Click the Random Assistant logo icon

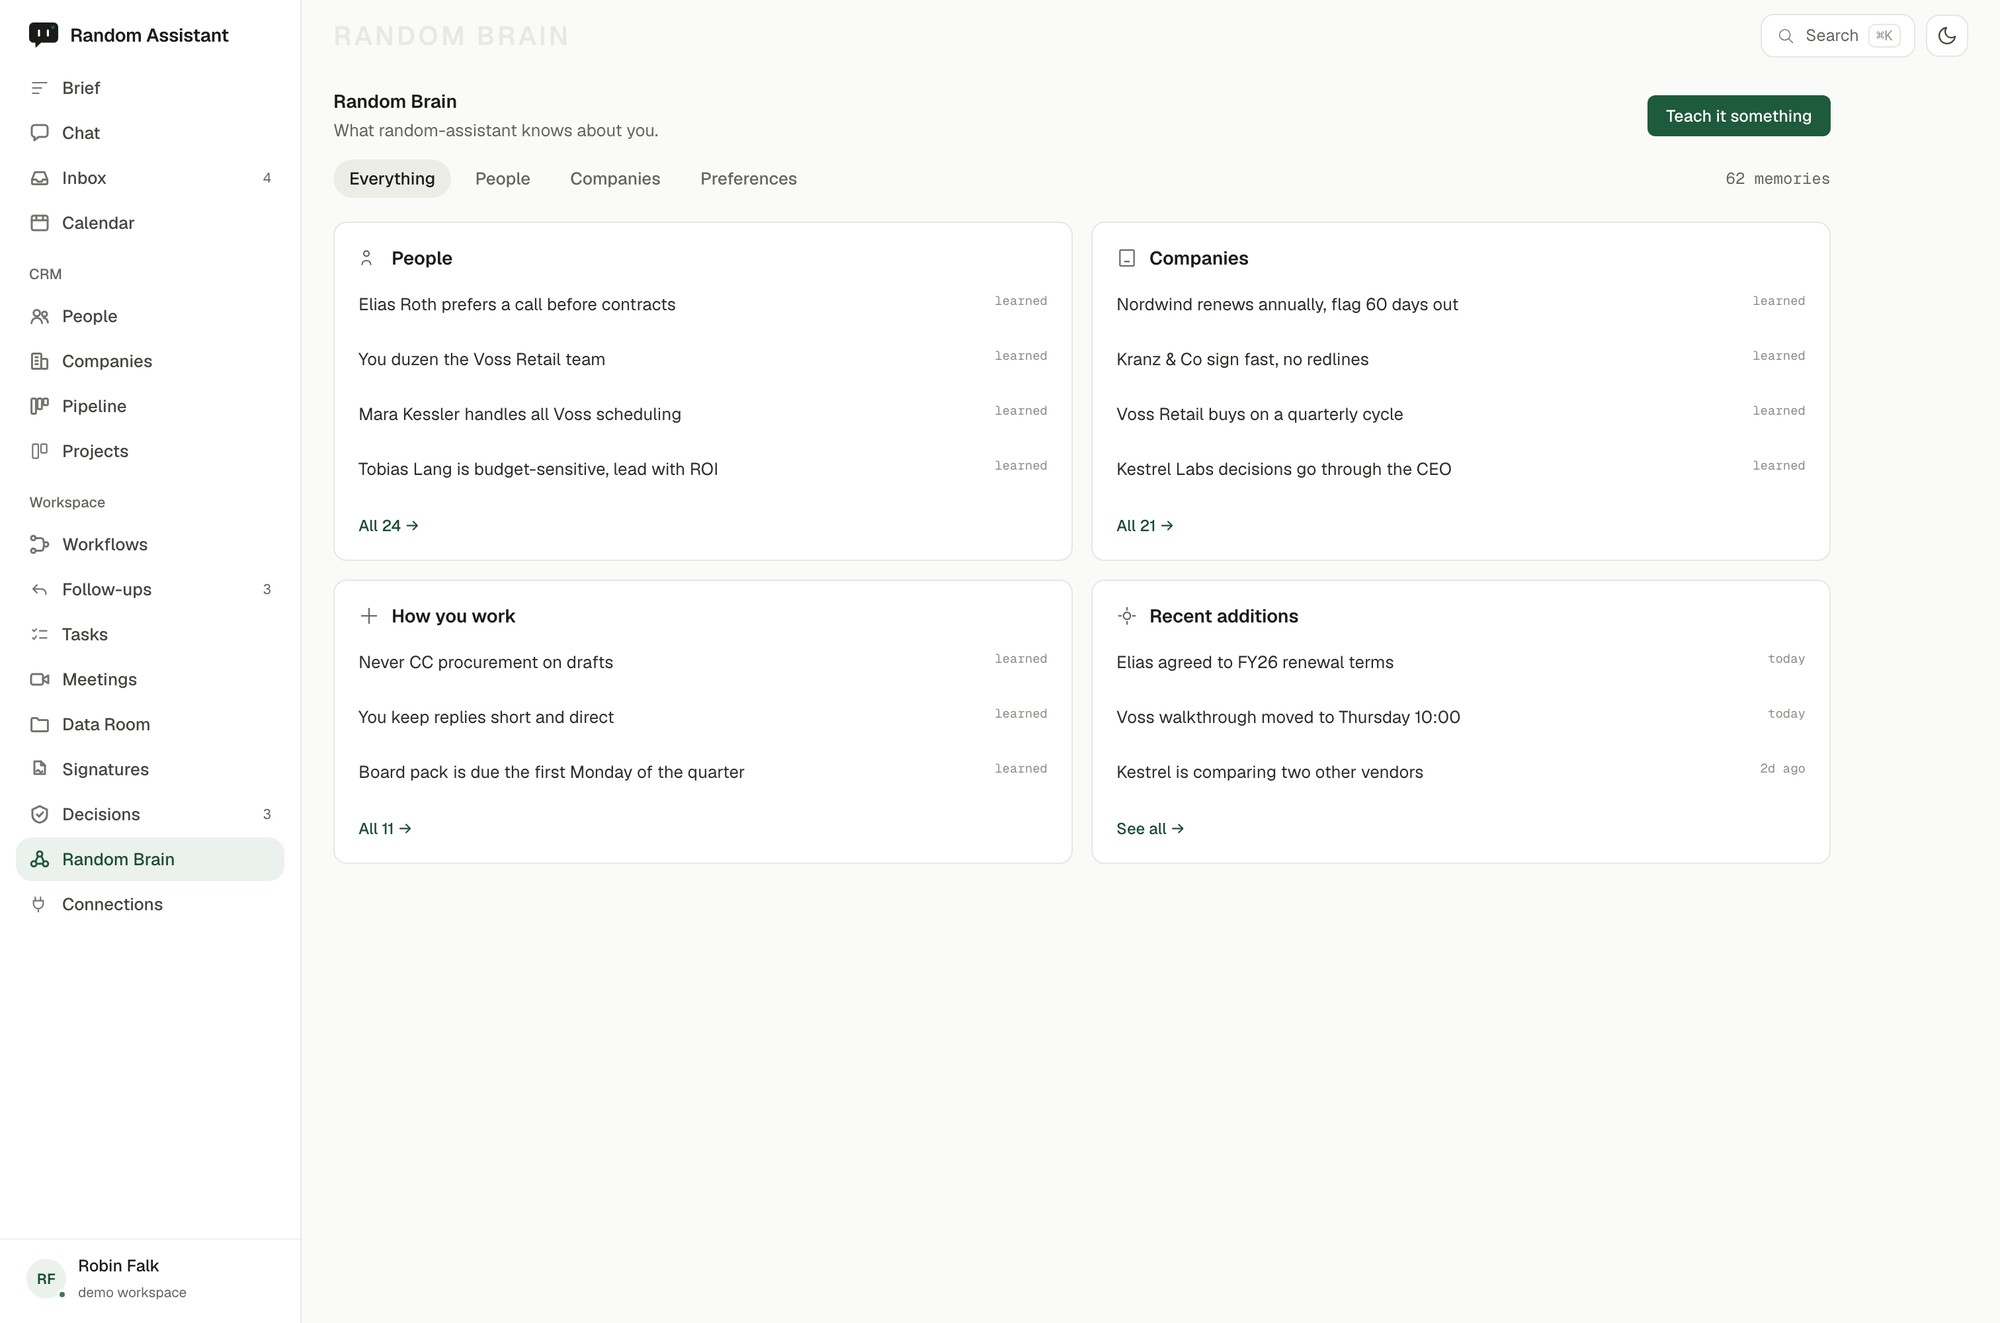tap(43, 35)
